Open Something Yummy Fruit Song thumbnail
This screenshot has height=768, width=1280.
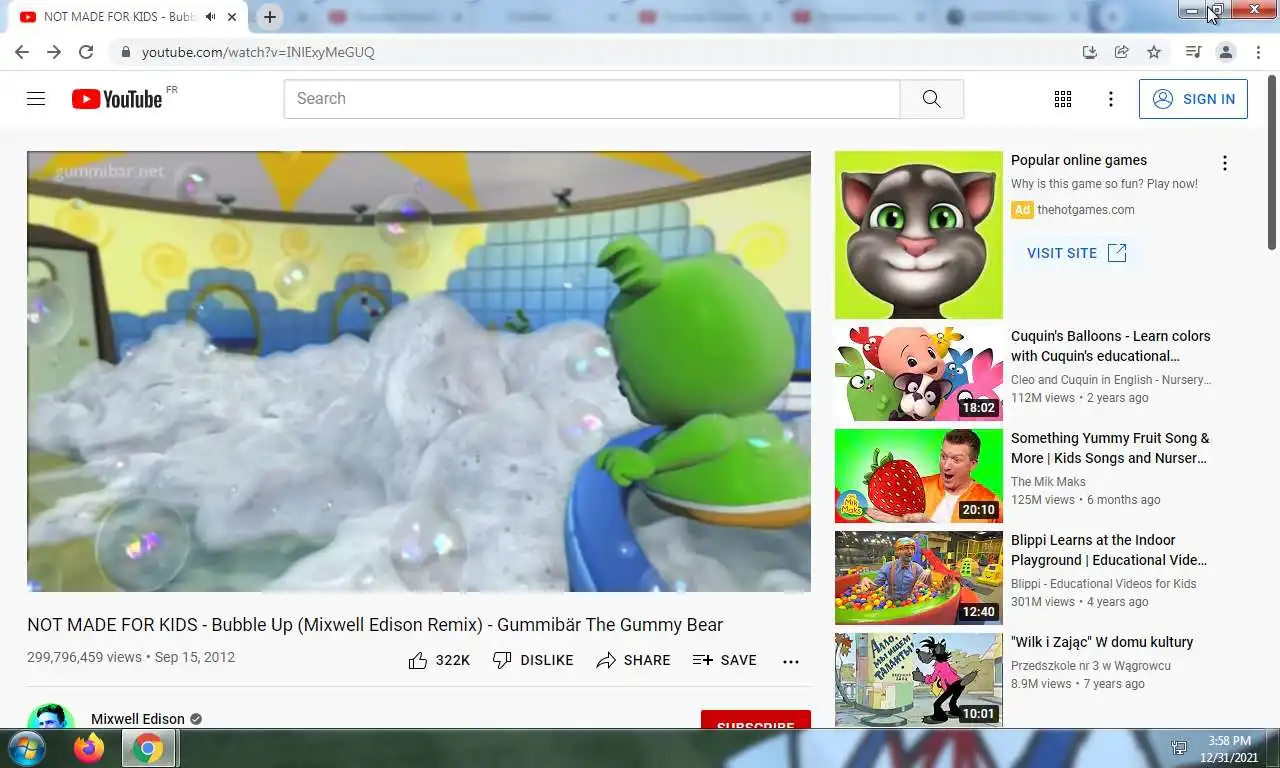pos(919,476)
